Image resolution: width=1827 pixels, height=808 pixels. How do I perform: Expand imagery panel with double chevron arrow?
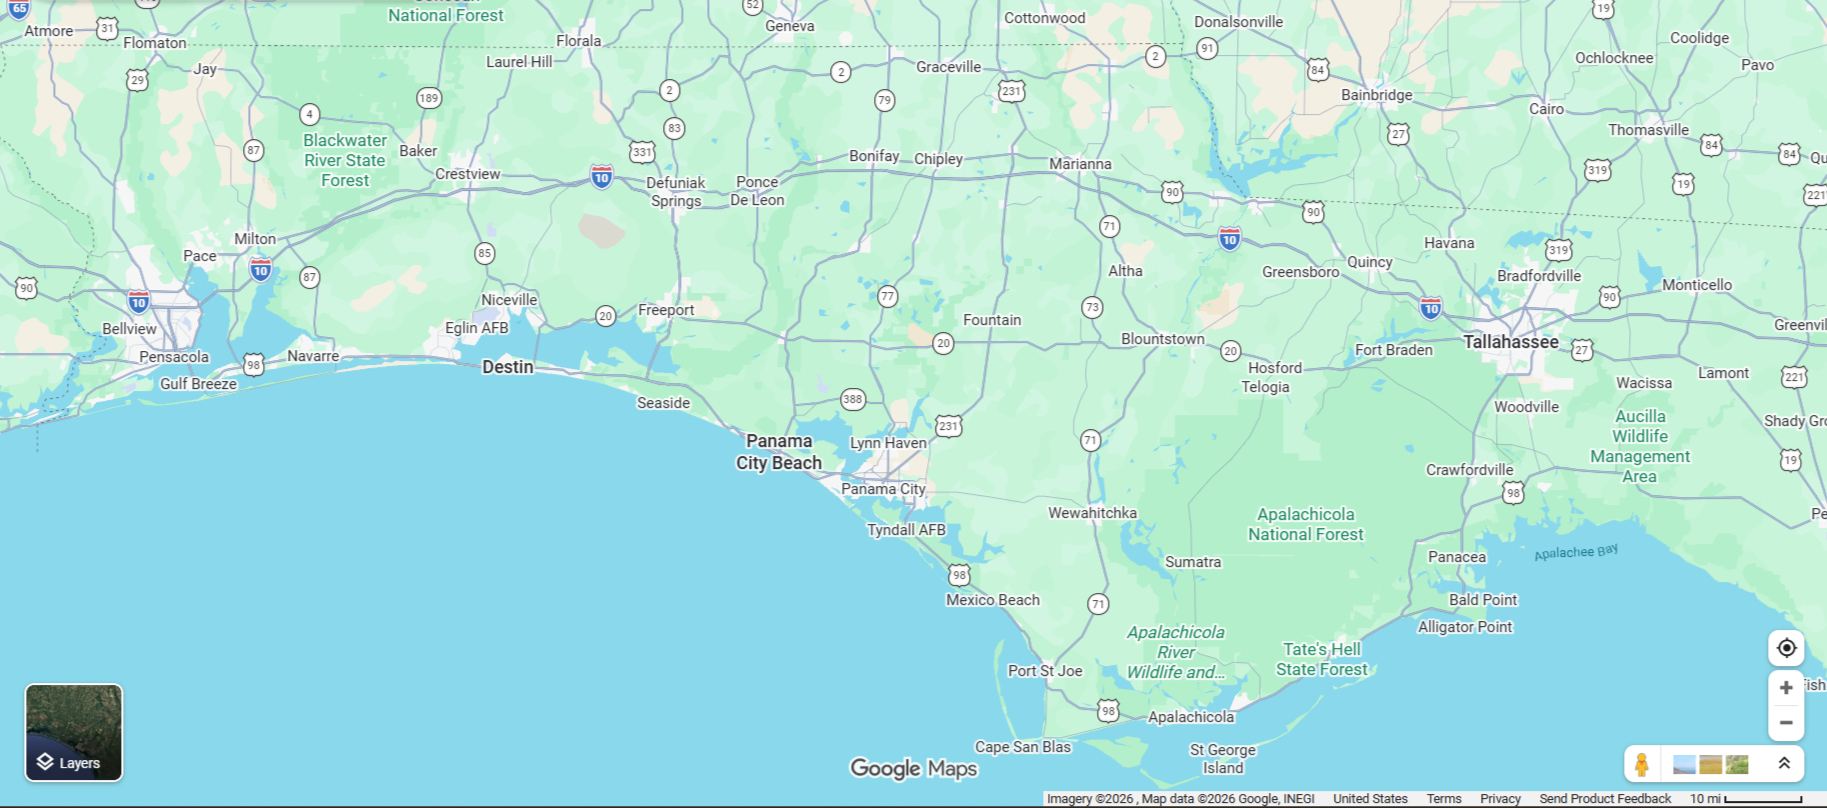point(1784,764)
